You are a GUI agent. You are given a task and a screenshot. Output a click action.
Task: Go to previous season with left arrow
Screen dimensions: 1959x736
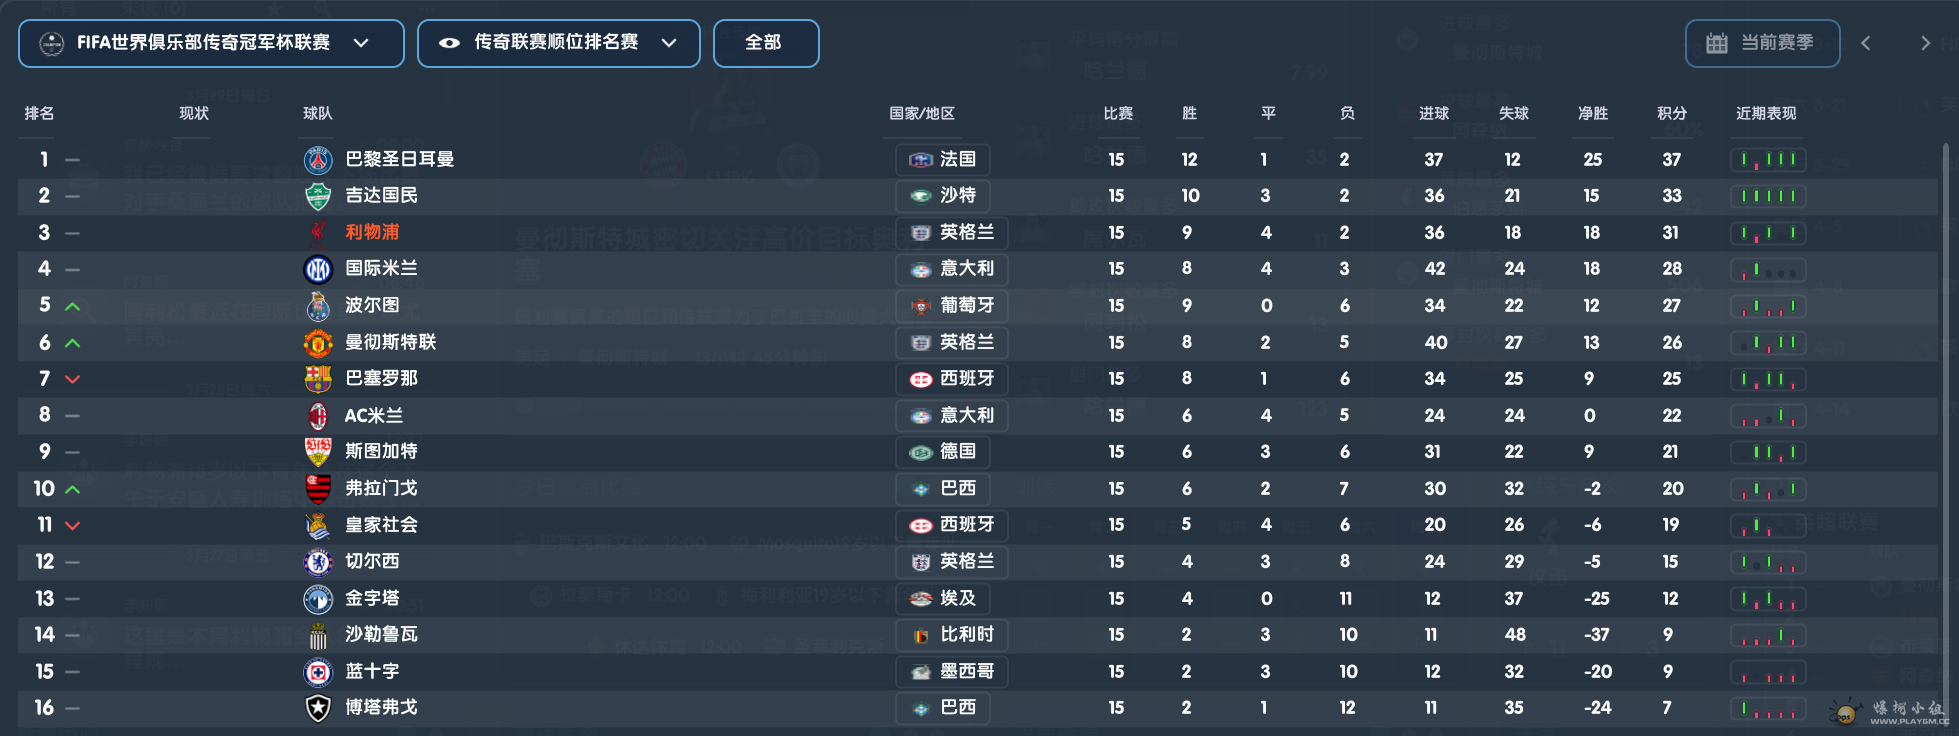click(x=1866, y=43)
